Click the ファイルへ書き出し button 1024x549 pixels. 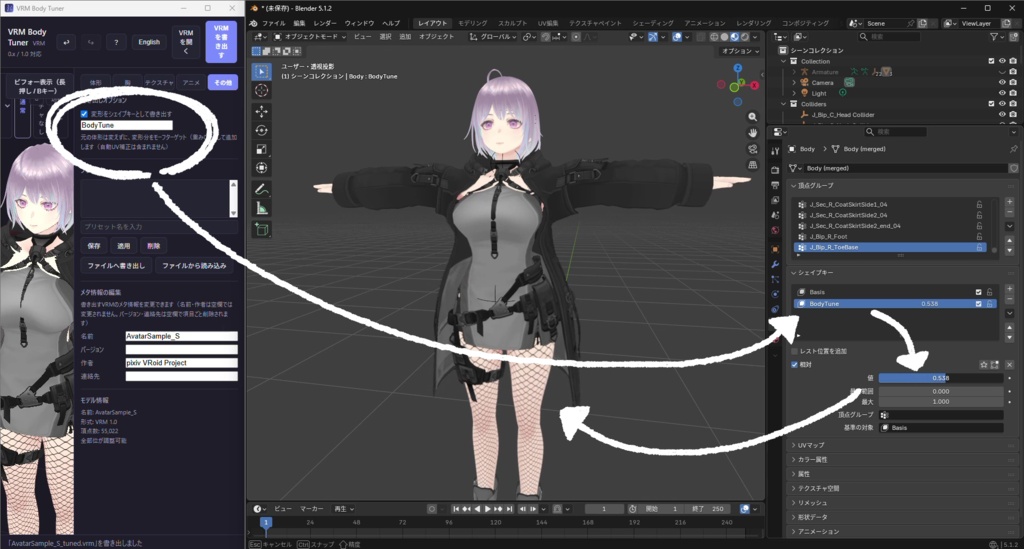click(x=116, y=266)
